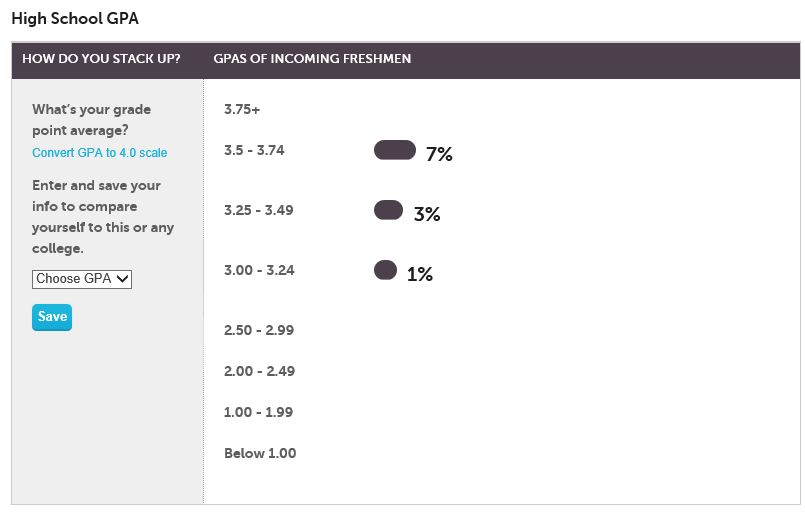Screen dimensions: 805x513
Task: Click the 7% bar for 3.5 - 3.74
Action: coord(395,150)
